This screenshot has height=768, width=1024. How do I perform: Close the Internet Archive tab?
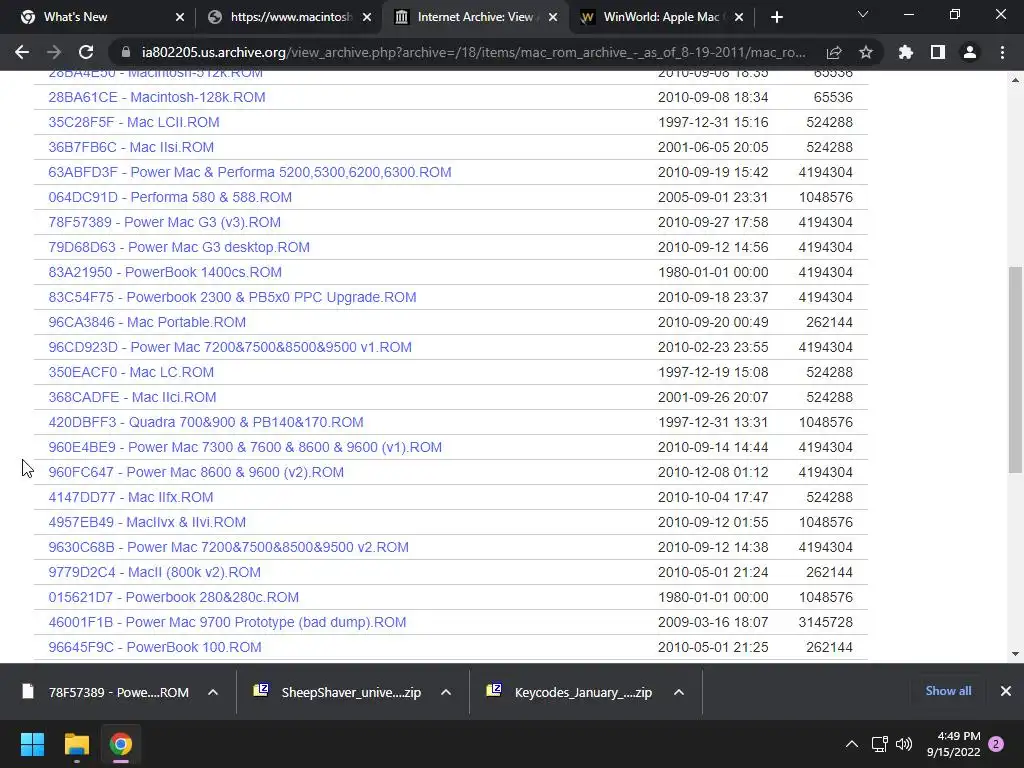pyautogui.click(x=553, y=17)
